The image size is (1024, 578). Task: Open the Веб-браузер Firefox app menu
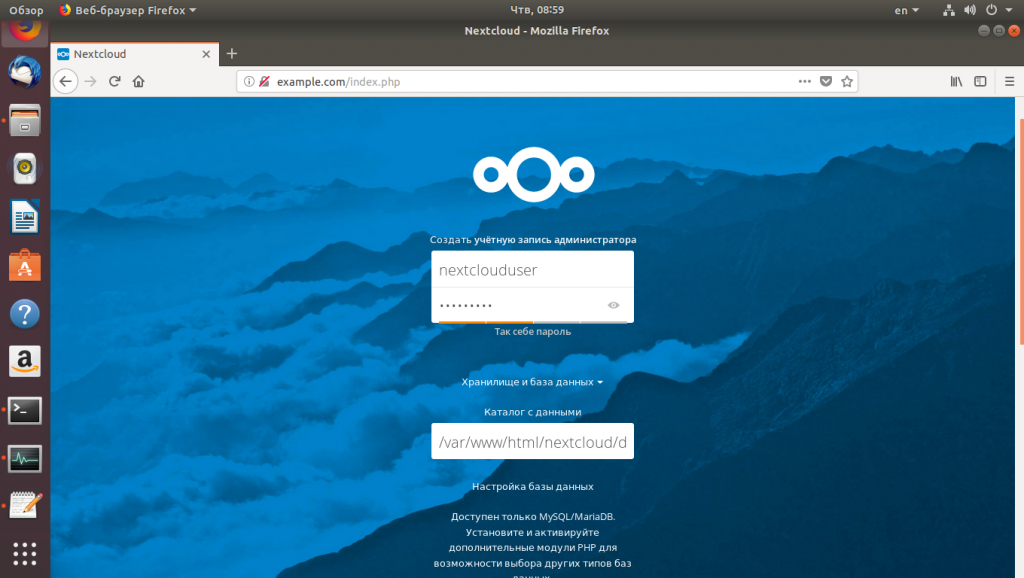click(127, 10)
